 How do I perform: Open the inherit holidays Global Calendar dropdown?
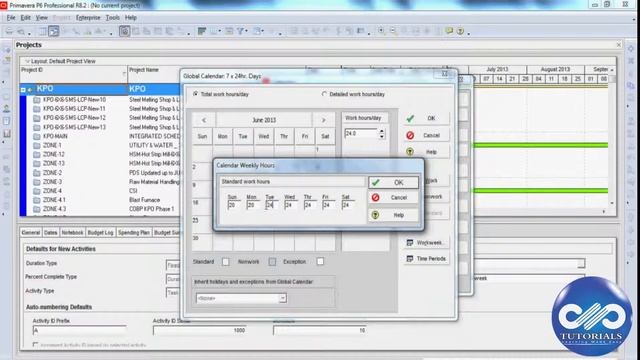pyautogui.click(x=282, y=298)
